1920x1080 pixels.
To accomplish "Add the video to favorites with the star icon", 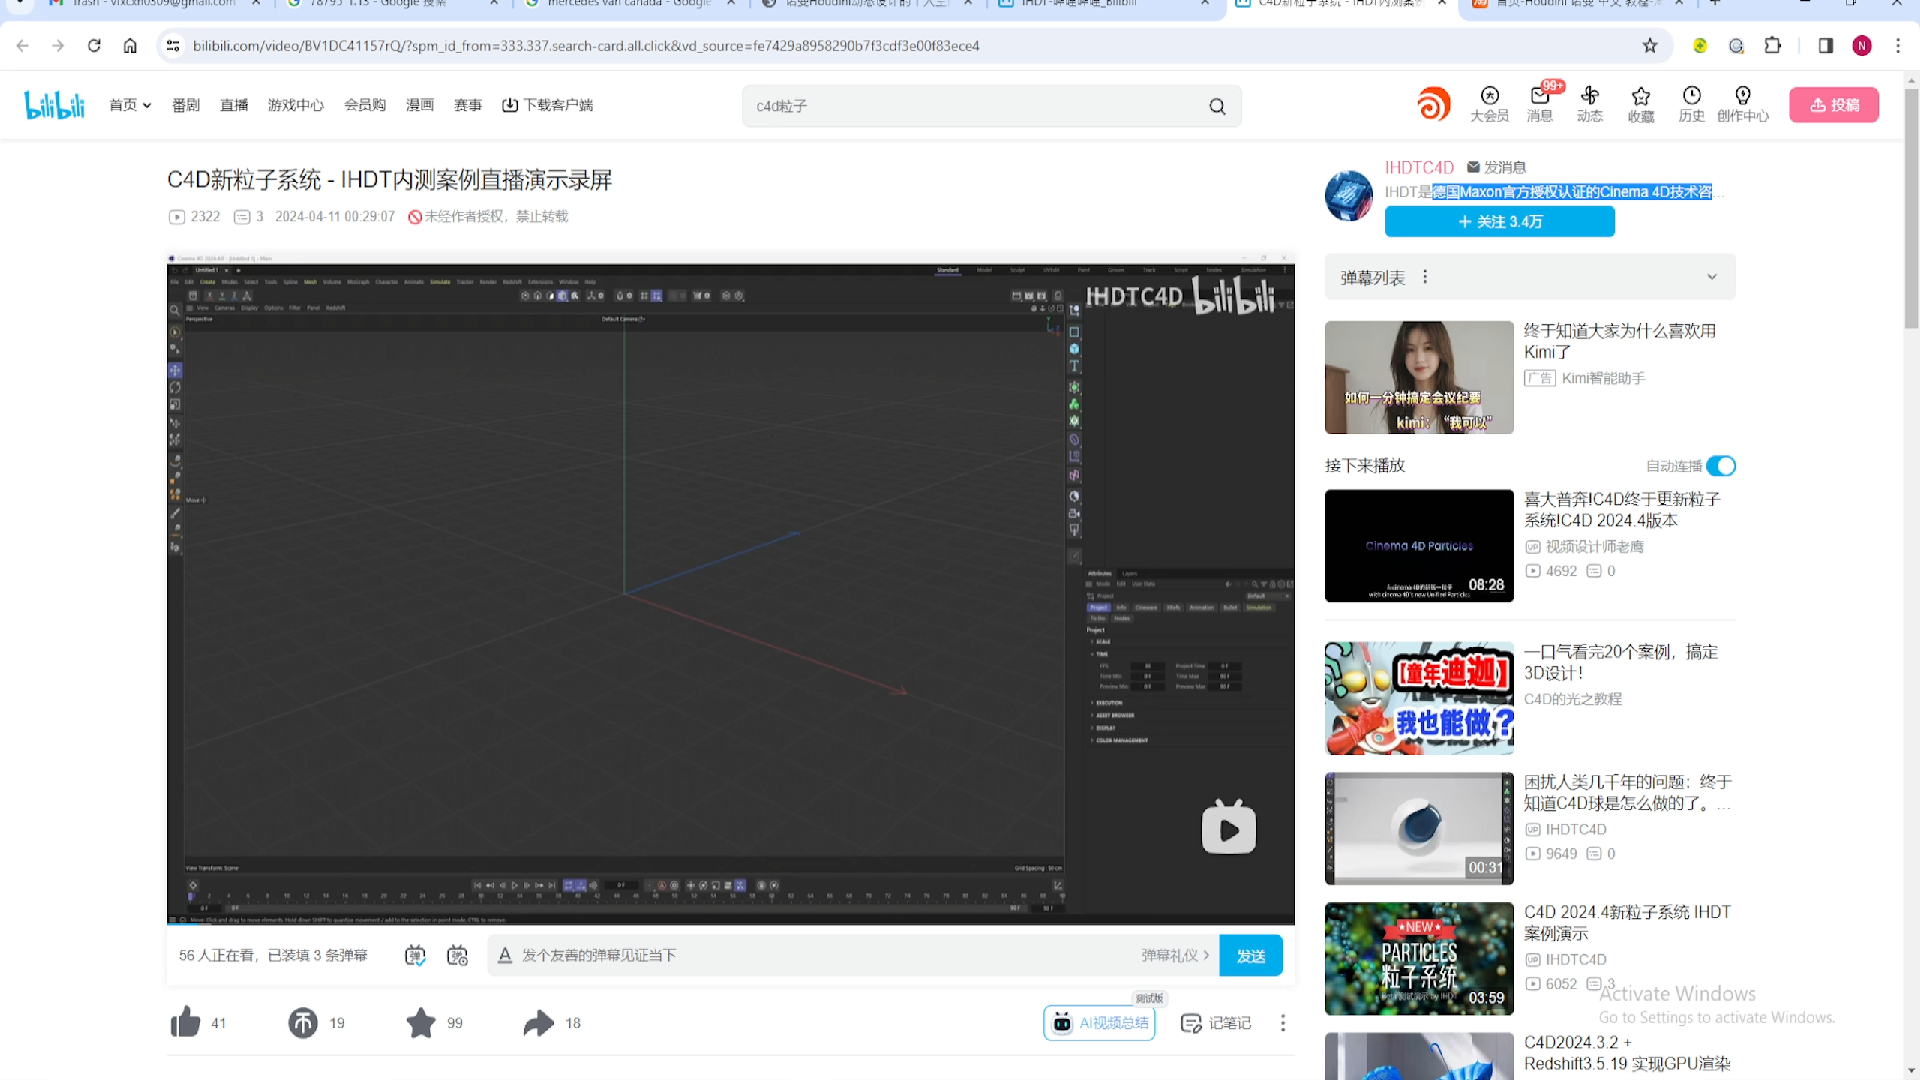I will (421, 1022).
